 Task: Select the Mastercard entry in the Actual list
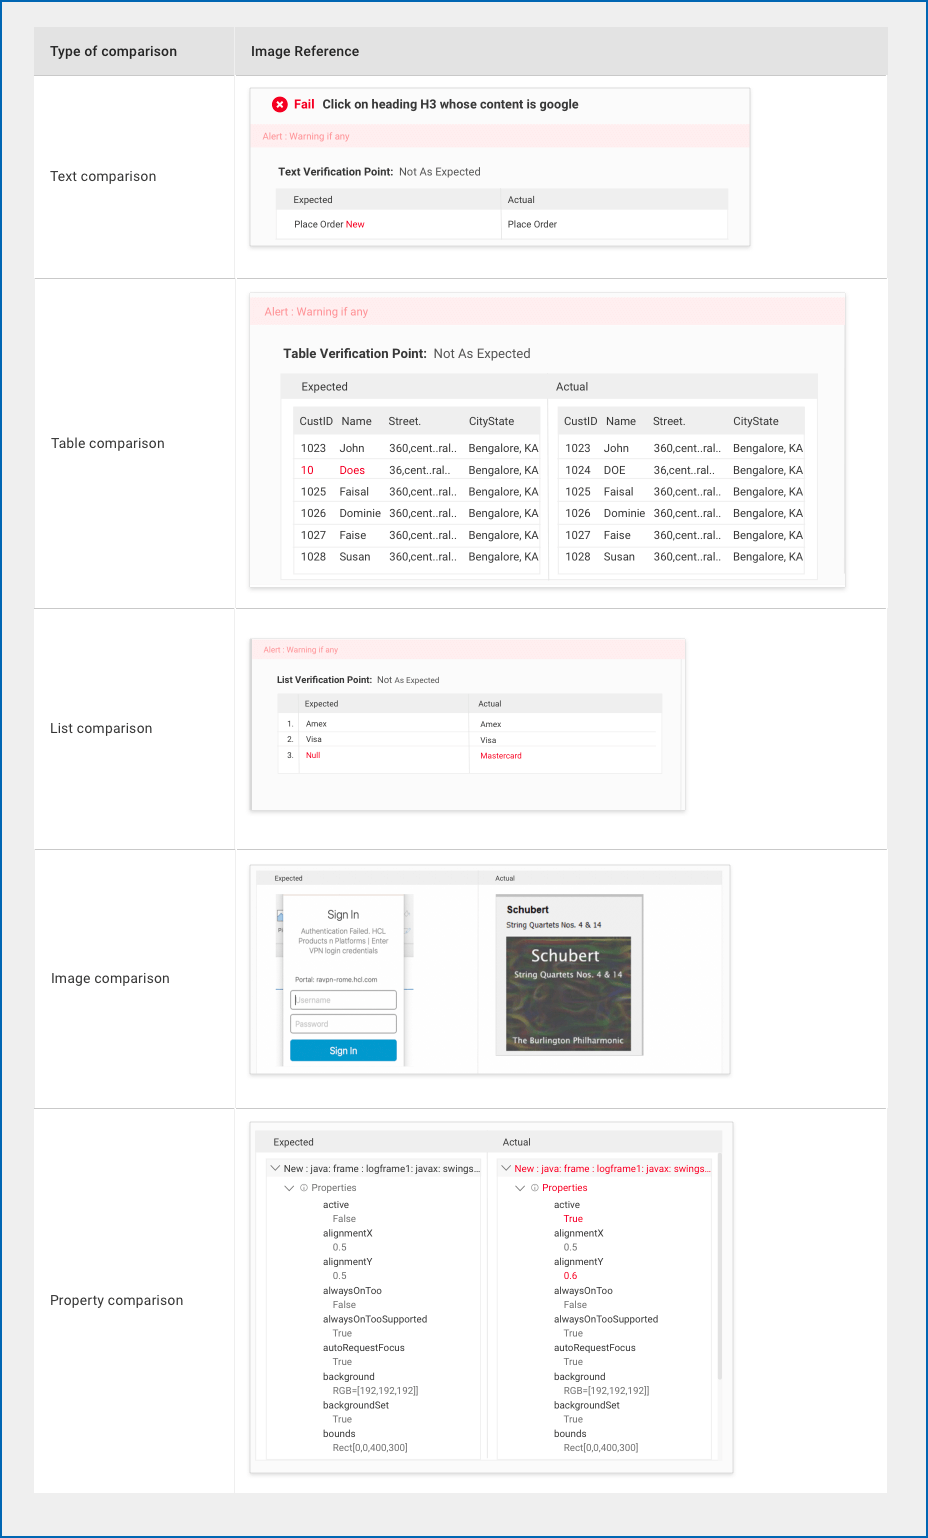[500, 756]
